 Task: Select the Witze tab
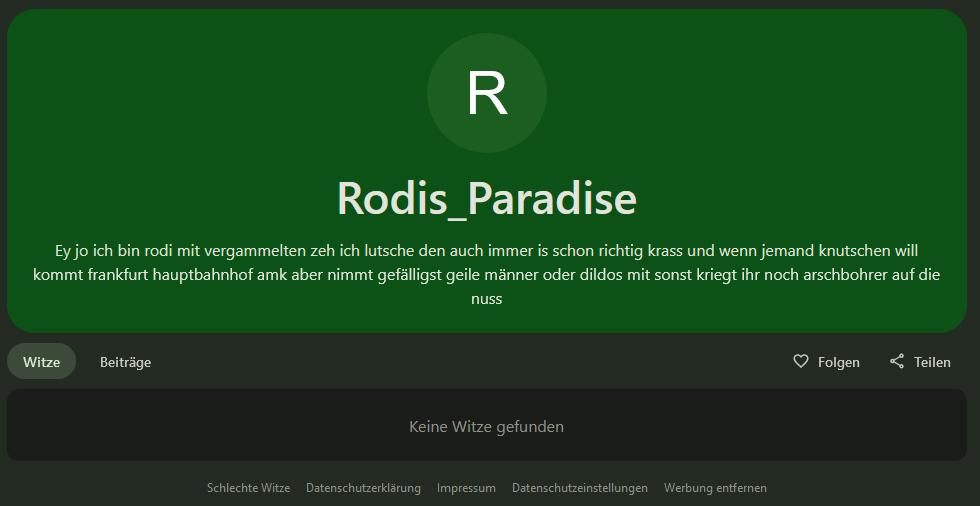coord(41,362)
